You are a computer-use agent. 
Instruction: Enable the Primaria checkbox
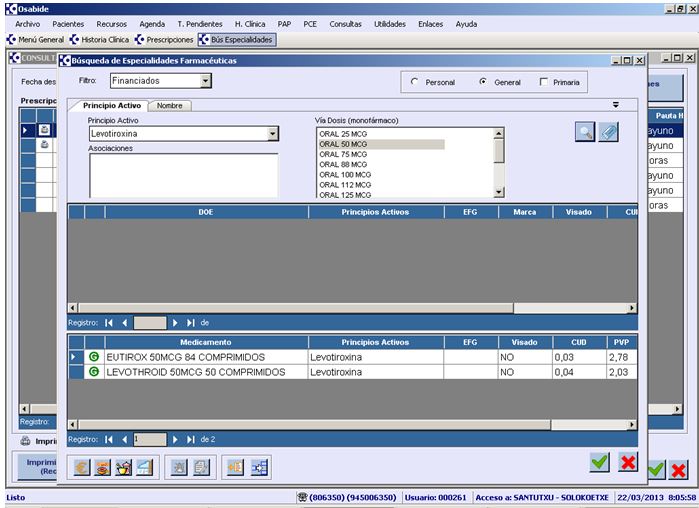544,82
